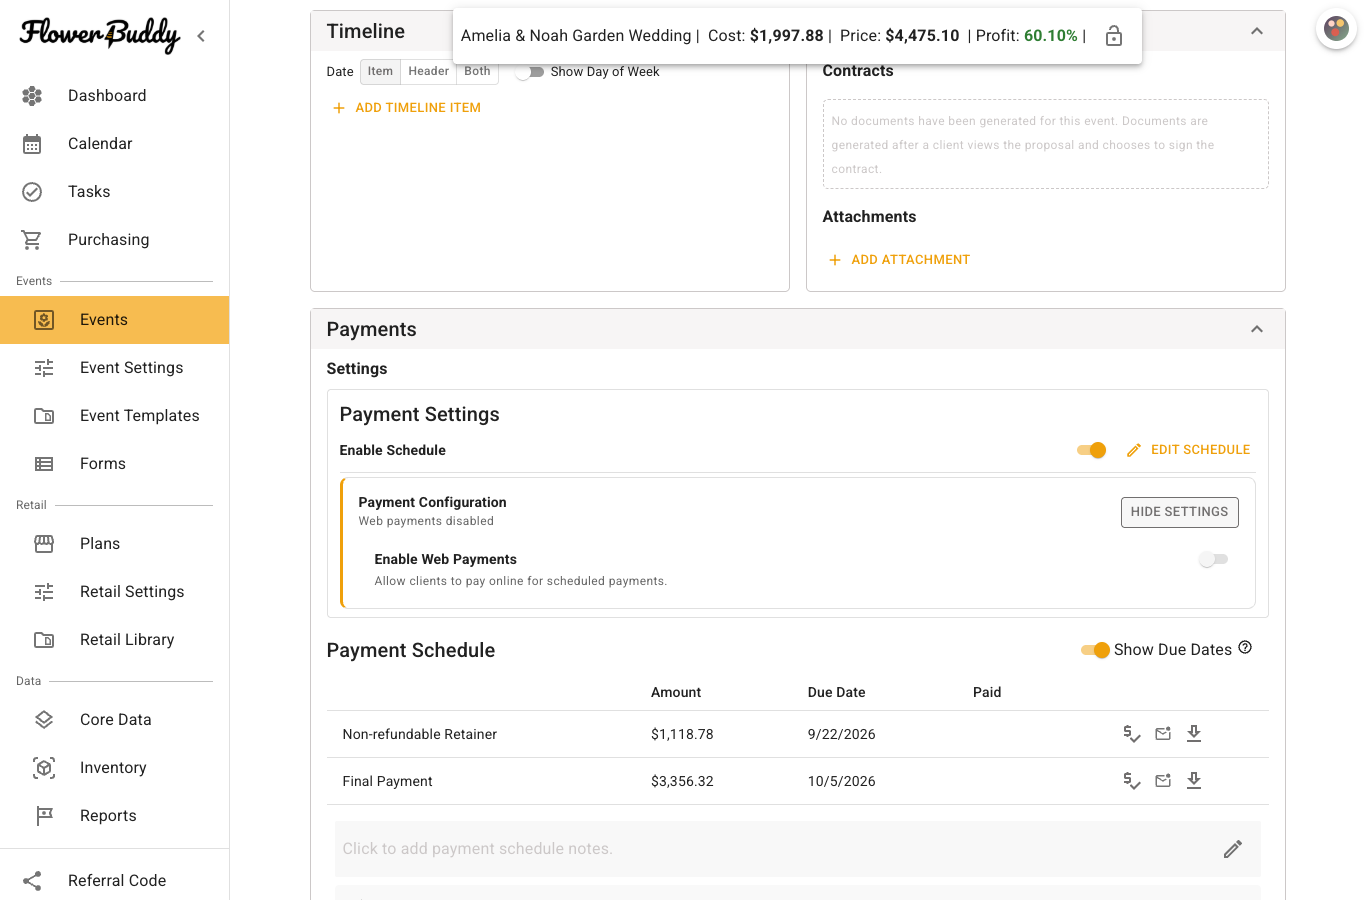Click the Referral Code share icon
Viewport: 1365px width, 900px height.
coord(32,881)
